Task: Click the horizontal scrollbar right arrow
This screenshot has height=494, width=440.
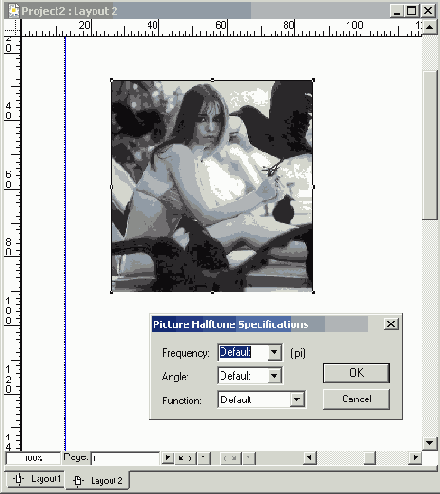Action: point(415,458)
